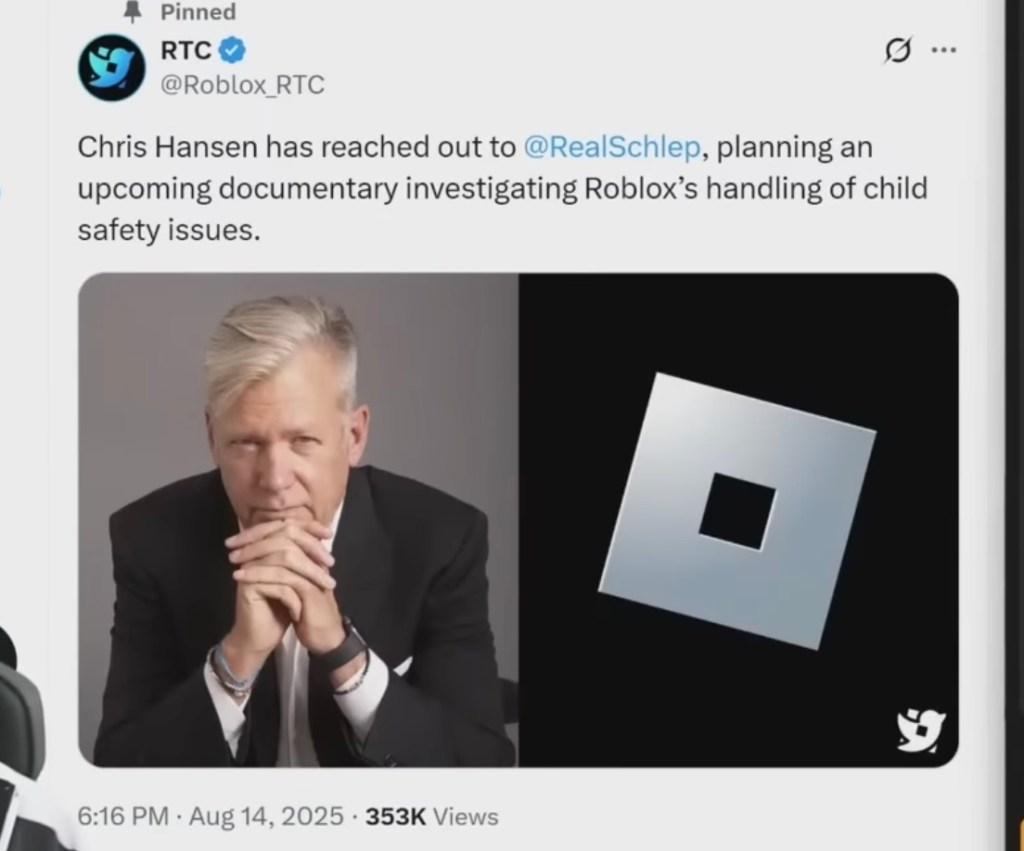
Task: Click the 6:16 PM timestamp
Action: pos(123,816)
